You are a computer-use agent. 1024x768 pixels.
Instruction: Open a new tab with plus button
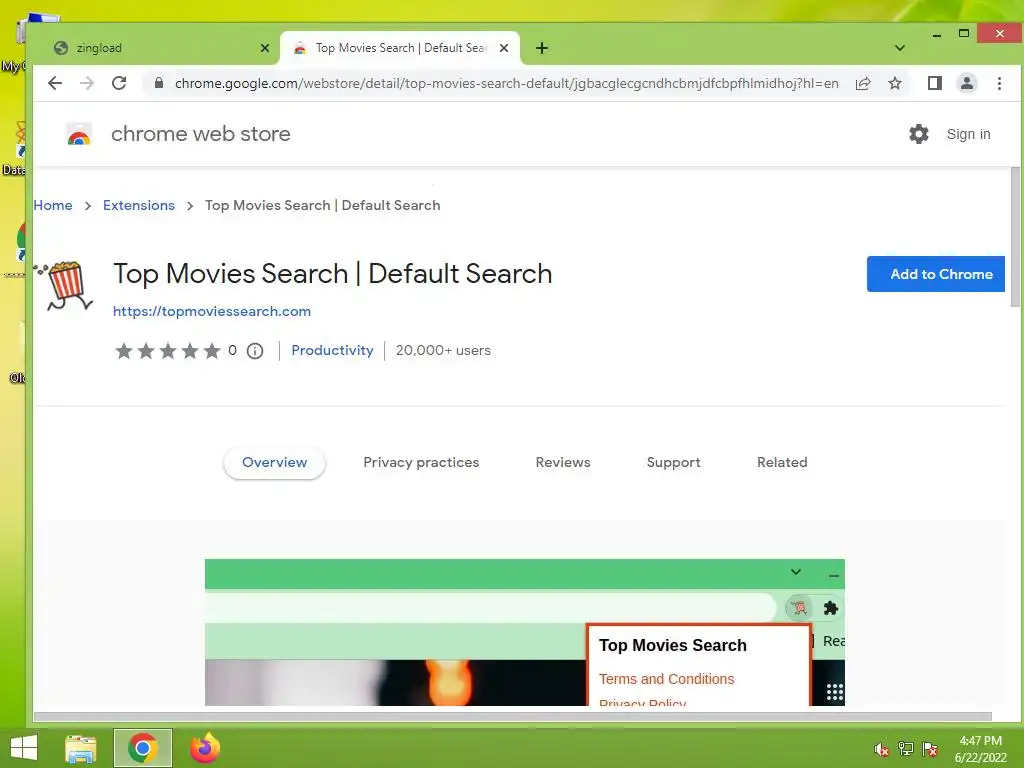pyautogui.click(x=541, y=48)
